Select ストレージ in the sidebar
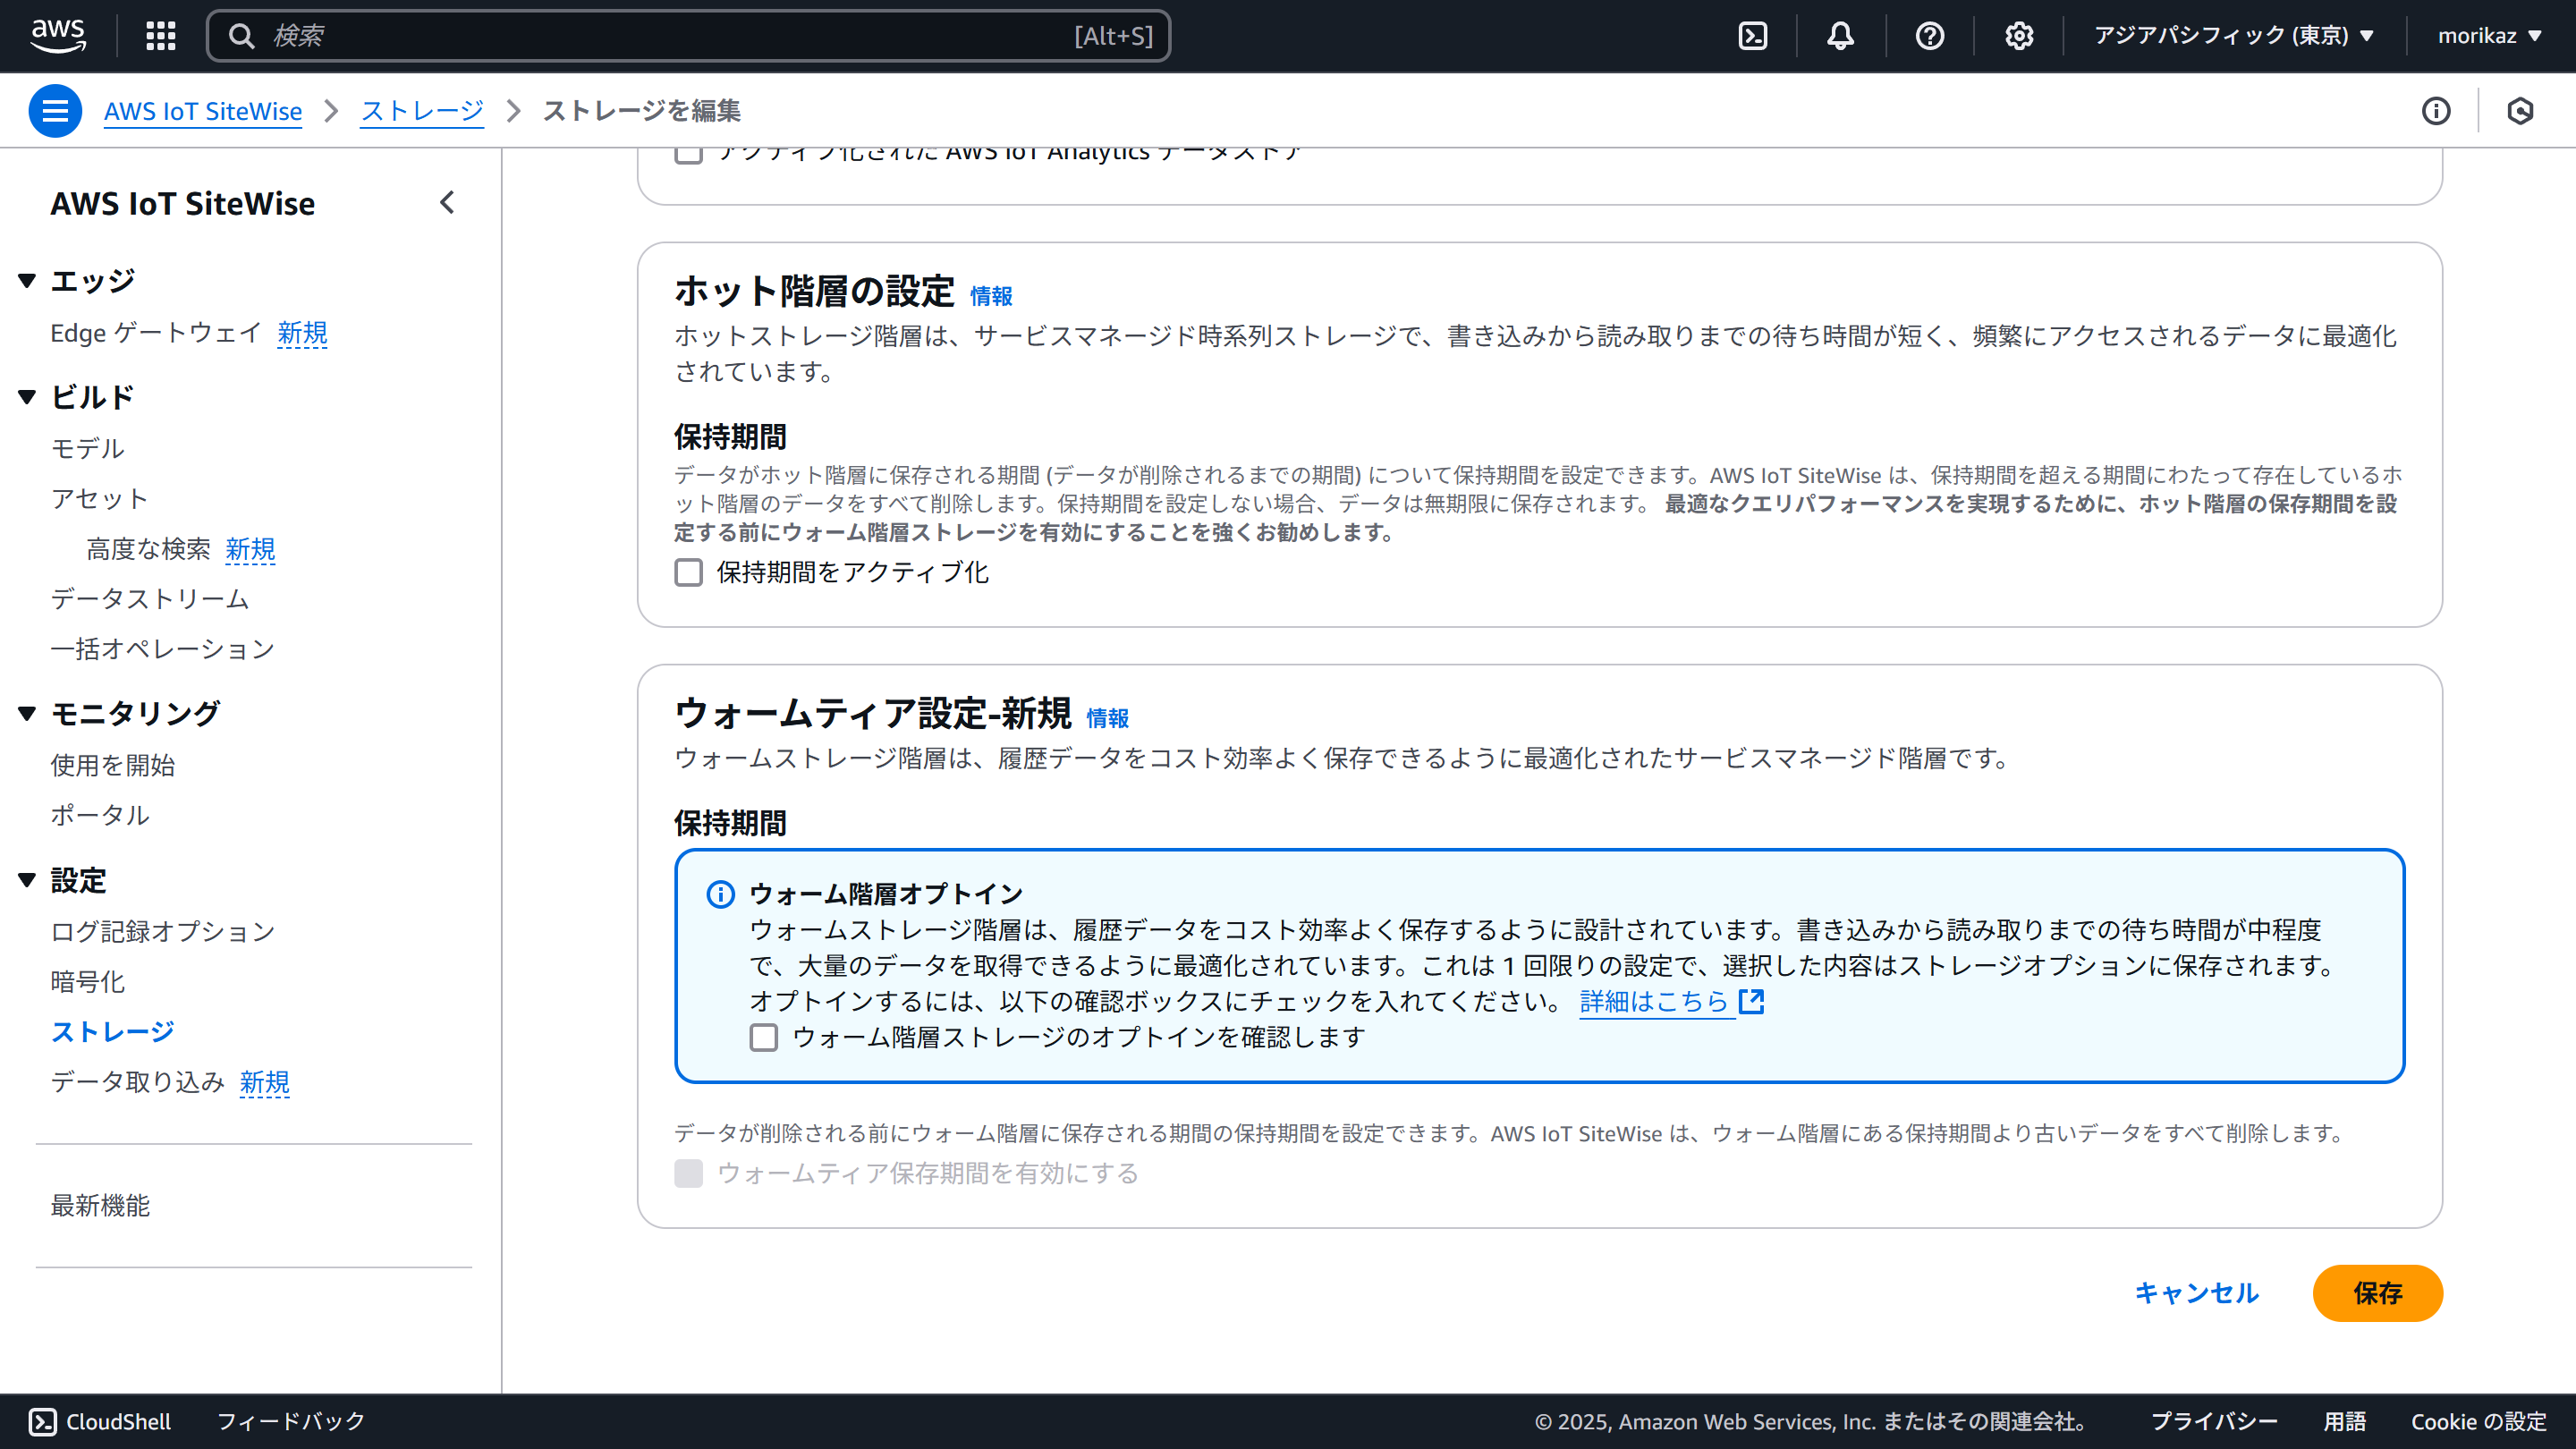2576x1449 pixels. (x=112, y=1031)
